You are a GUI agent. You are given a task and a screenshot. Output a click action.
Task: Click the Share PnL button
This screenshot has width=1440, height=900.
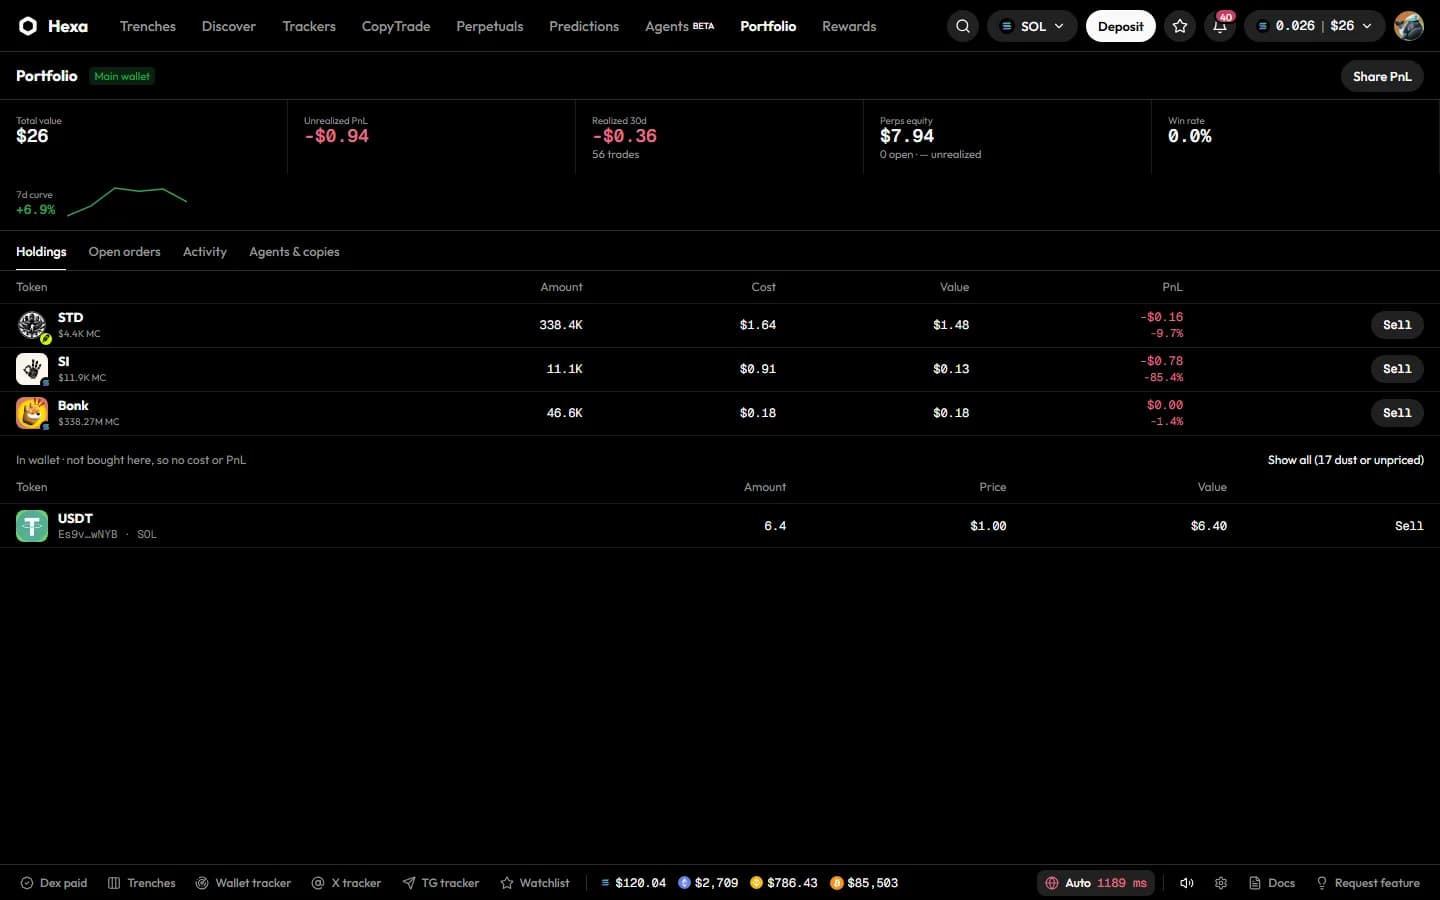click(1382, 76)
